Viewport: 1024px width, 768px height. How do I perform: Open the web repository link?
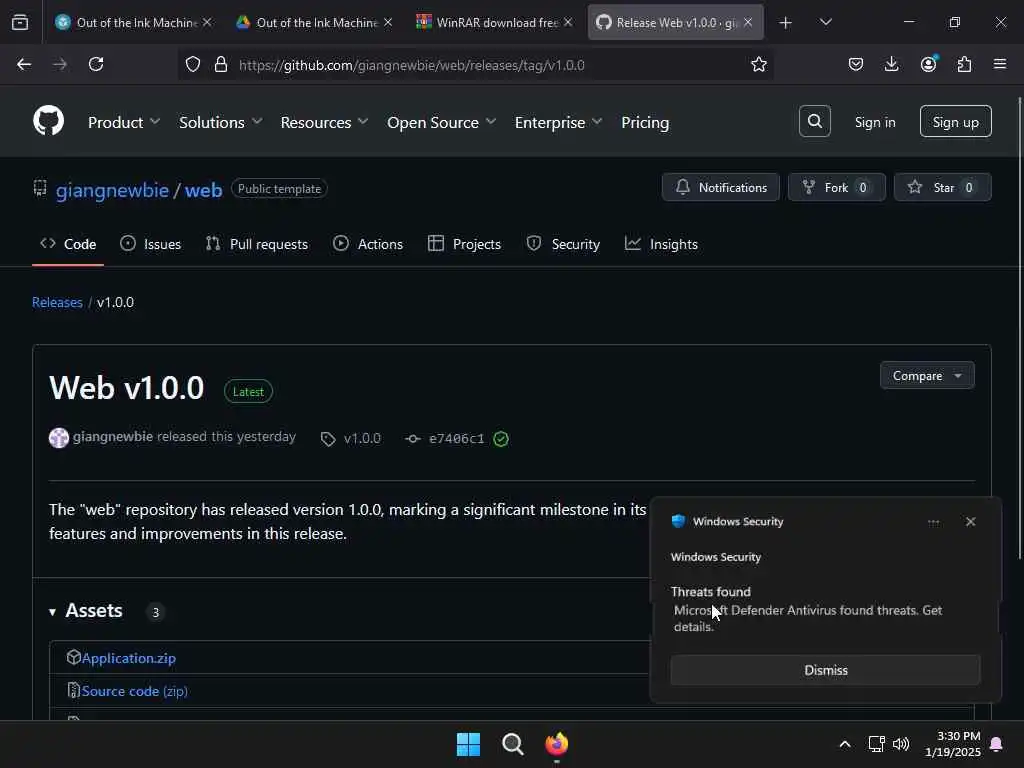click(203, 190)
